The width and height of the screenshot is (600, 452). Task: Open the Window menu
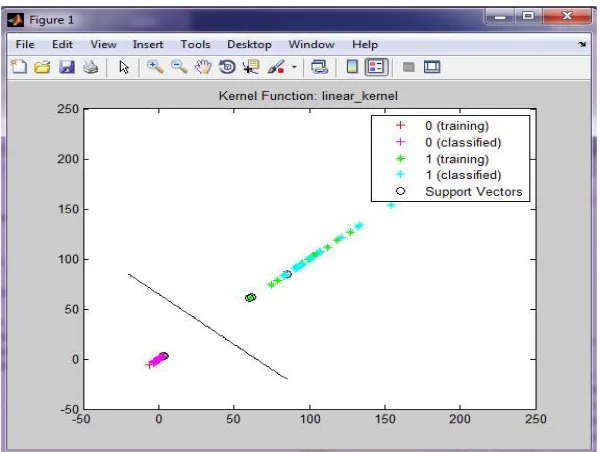[x=311, y=44]
